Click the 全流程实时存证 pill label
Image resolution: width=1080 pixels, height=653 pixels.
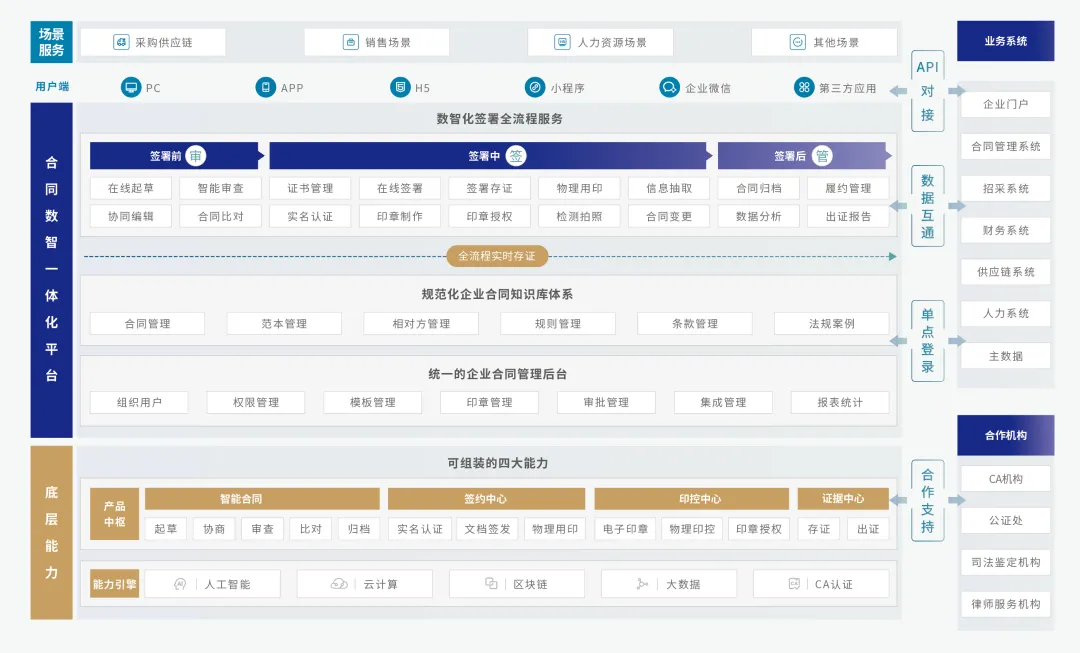[x=497, y=256]
